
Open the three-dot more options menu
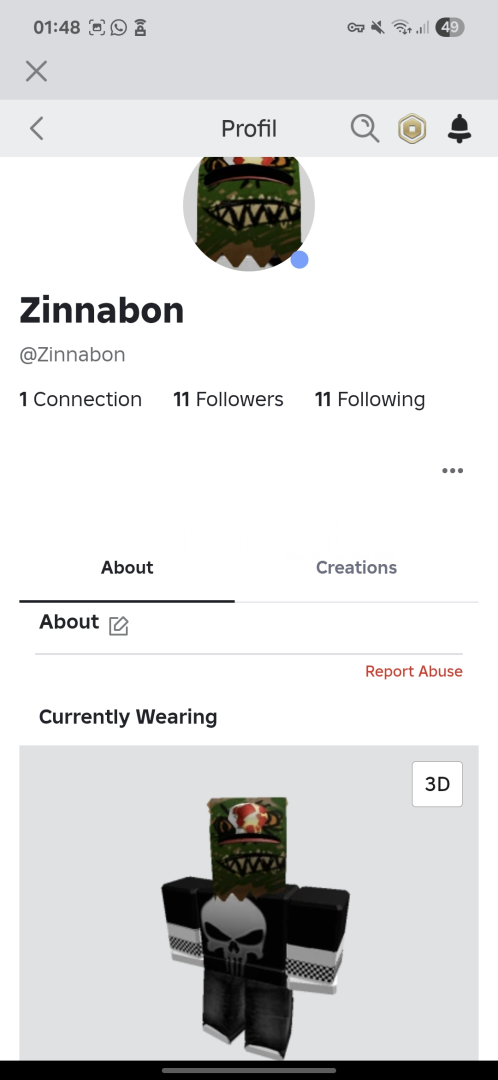click(x=453, y=470)
